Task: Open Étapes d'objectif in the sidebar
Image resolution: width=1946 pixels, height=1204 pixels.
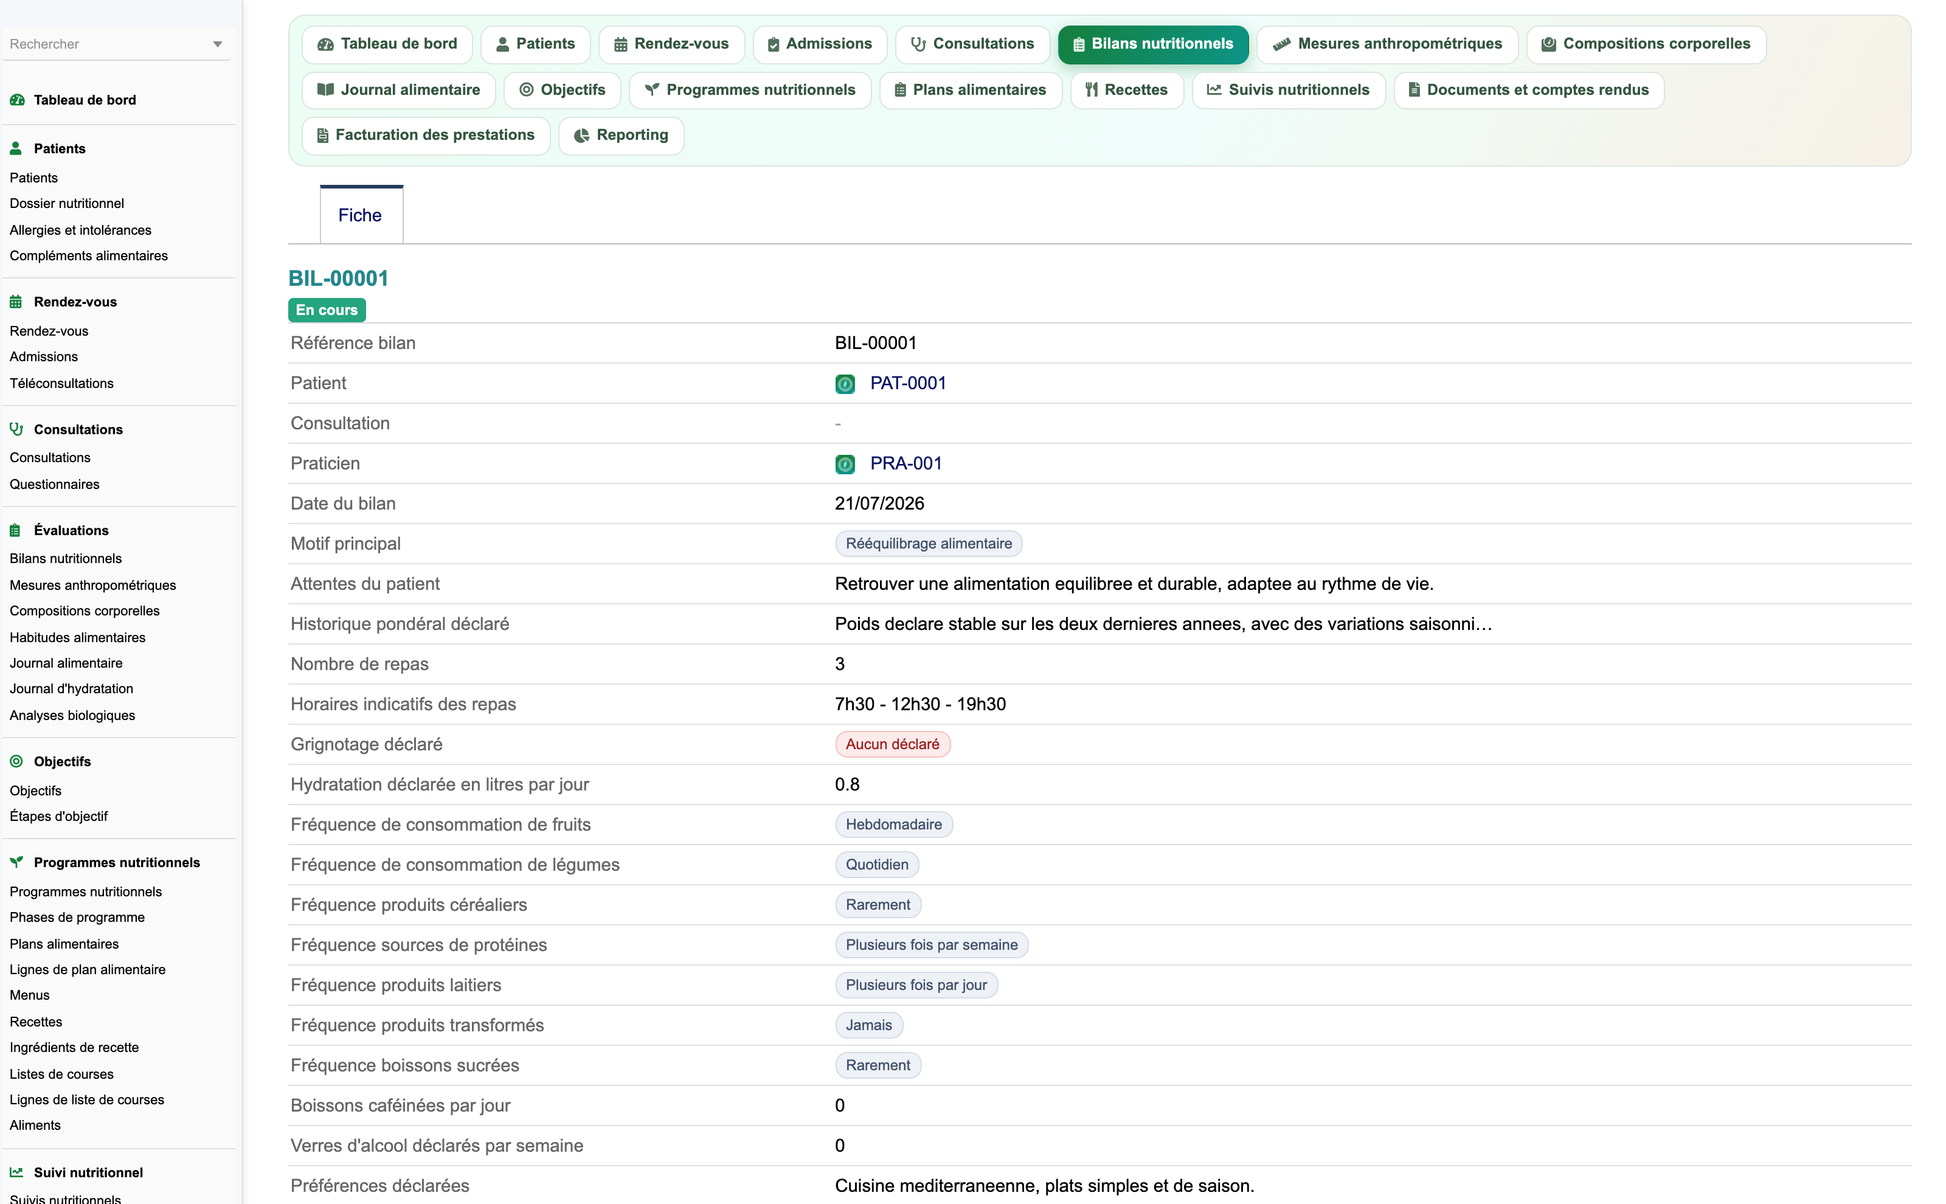Action: pos(59,816)
